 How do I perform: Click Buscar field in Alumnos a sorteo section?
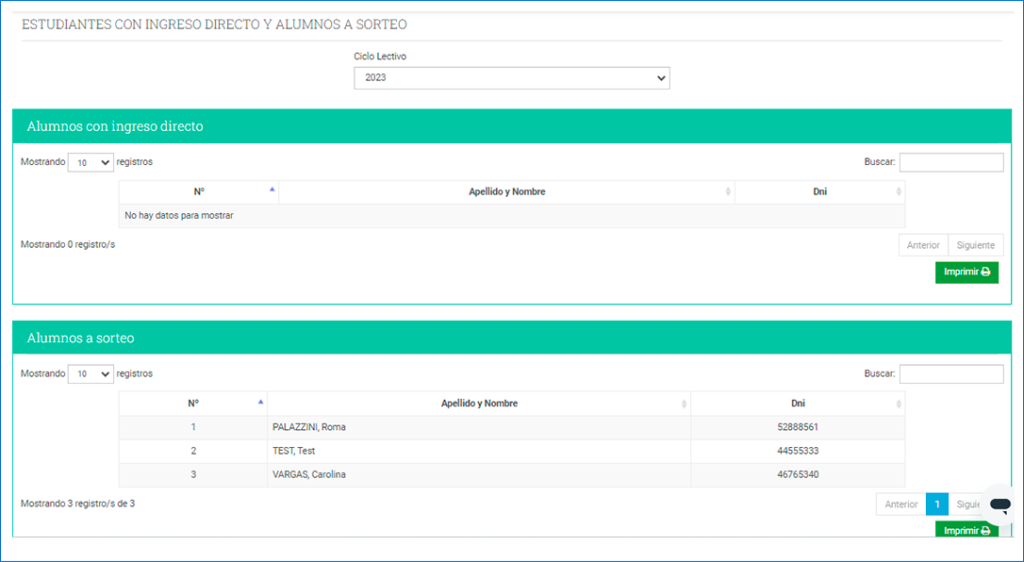click(x=950, y=374)
